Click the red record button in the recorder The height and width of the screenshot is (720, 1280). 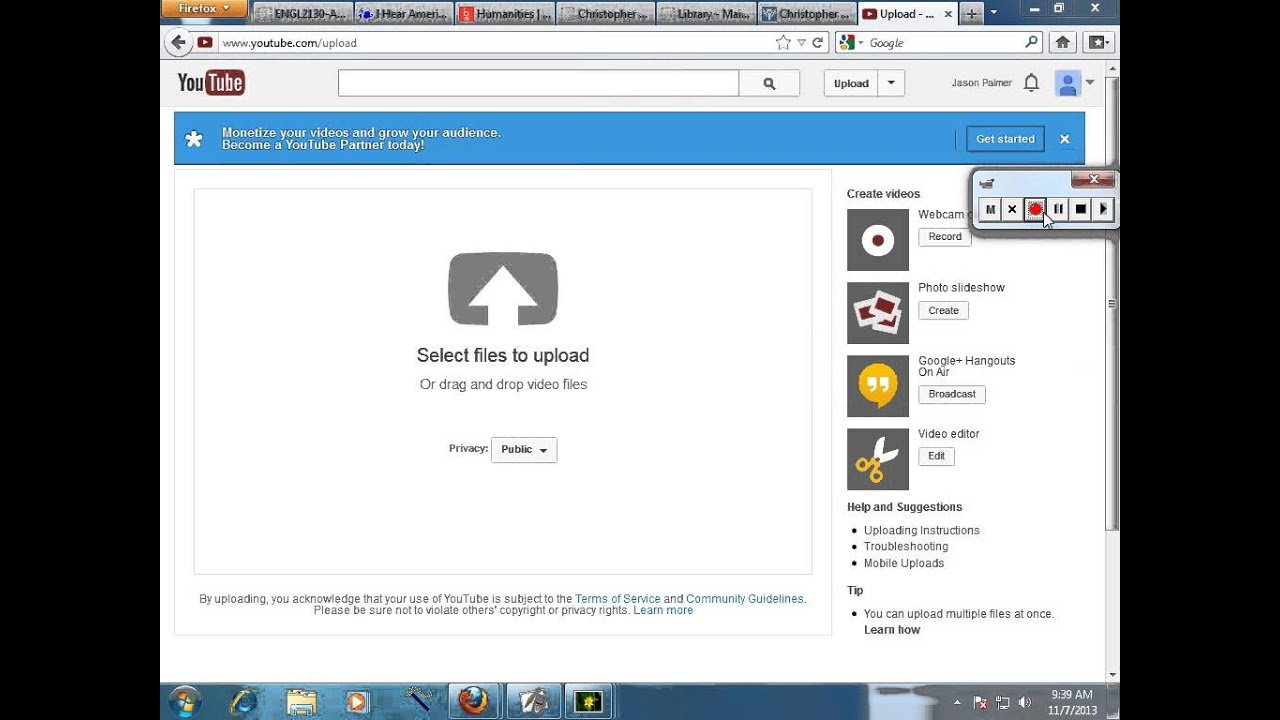1035,209
